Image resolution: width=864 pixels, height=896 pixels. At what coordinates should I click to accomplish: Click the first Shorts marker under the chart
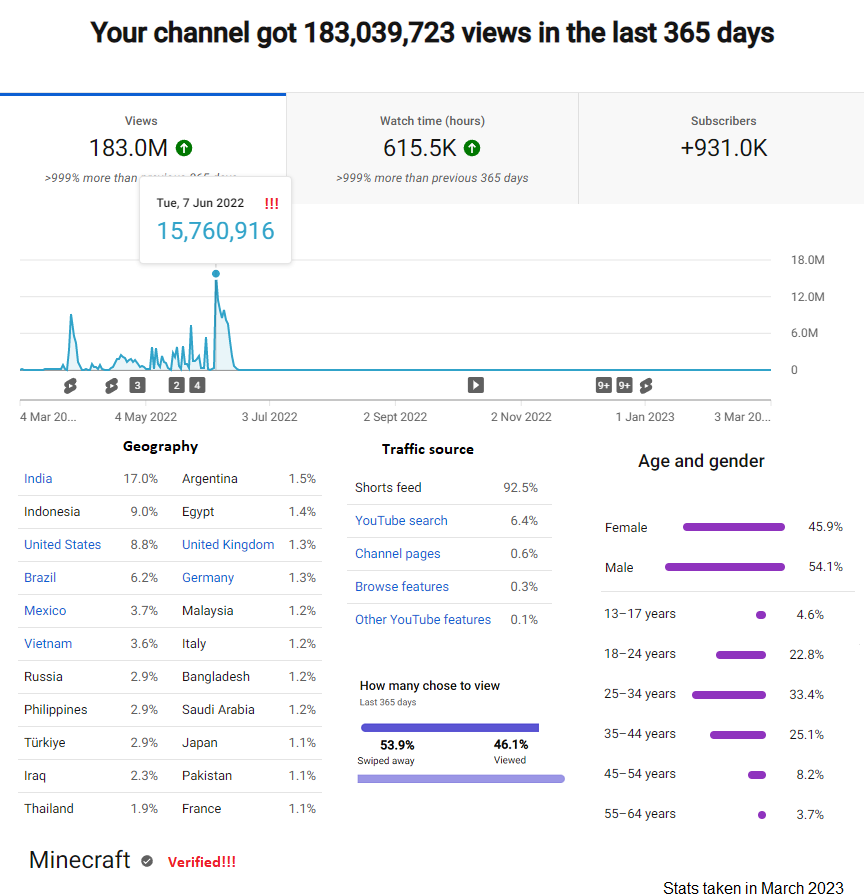70,386
